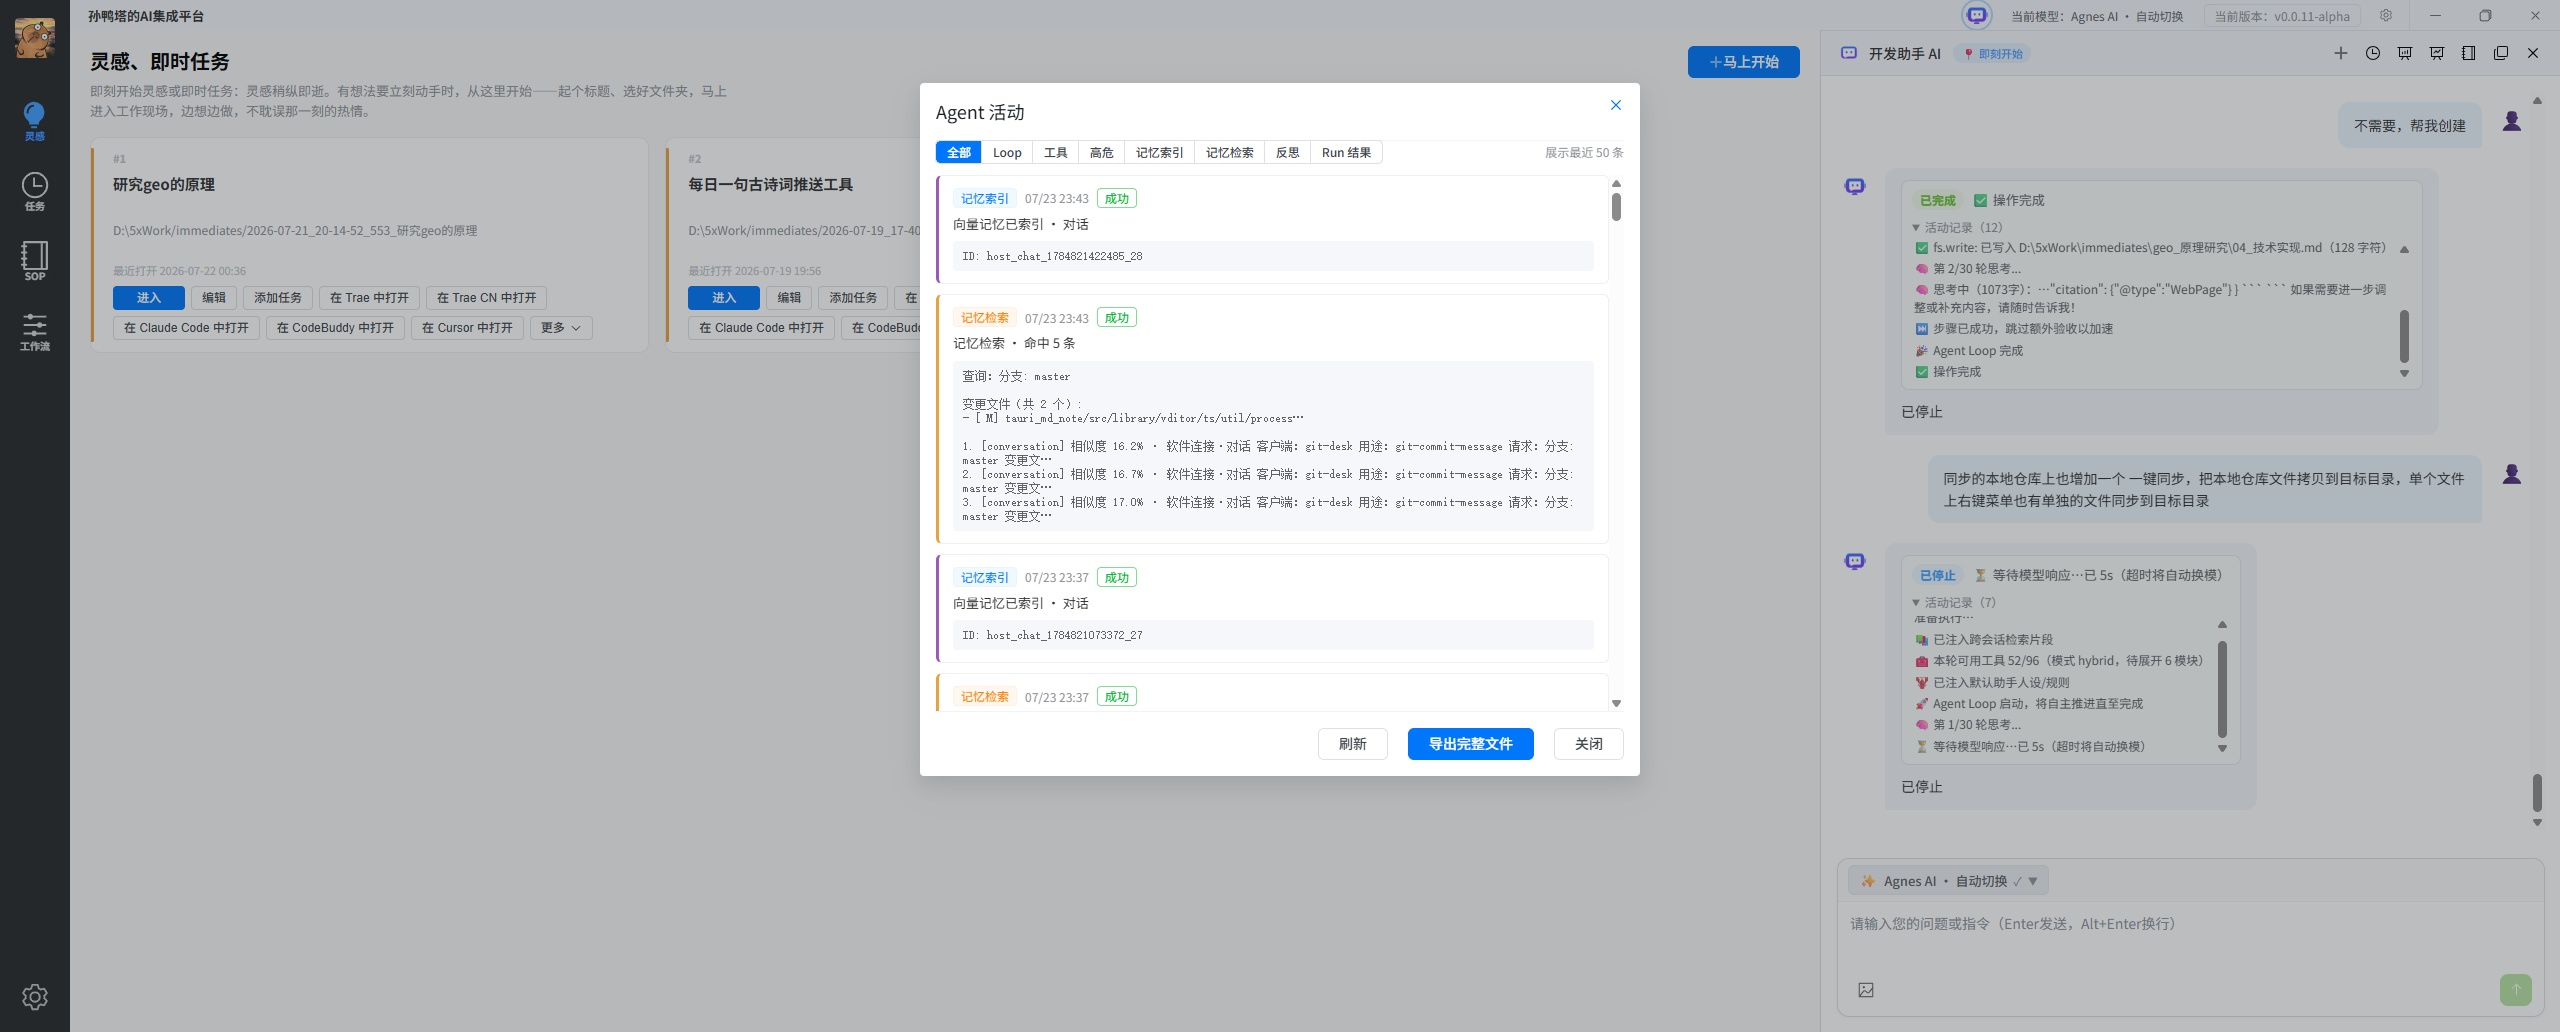
Task: Click the 当前模型: Agnes AI · 自动切换 label
Action: [x=2097, y=16]
